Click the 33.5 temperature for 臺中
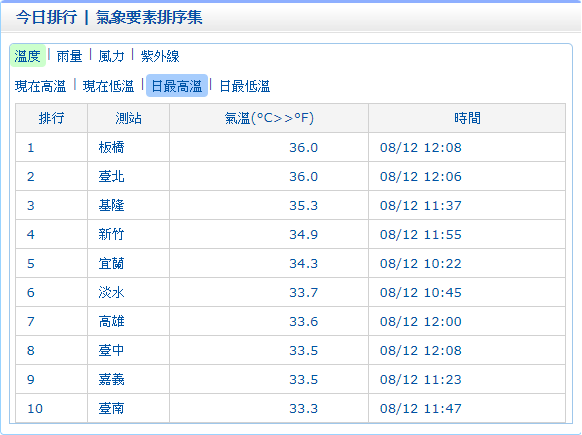Screen dimensions: 582x435 [x=304, y=350]
